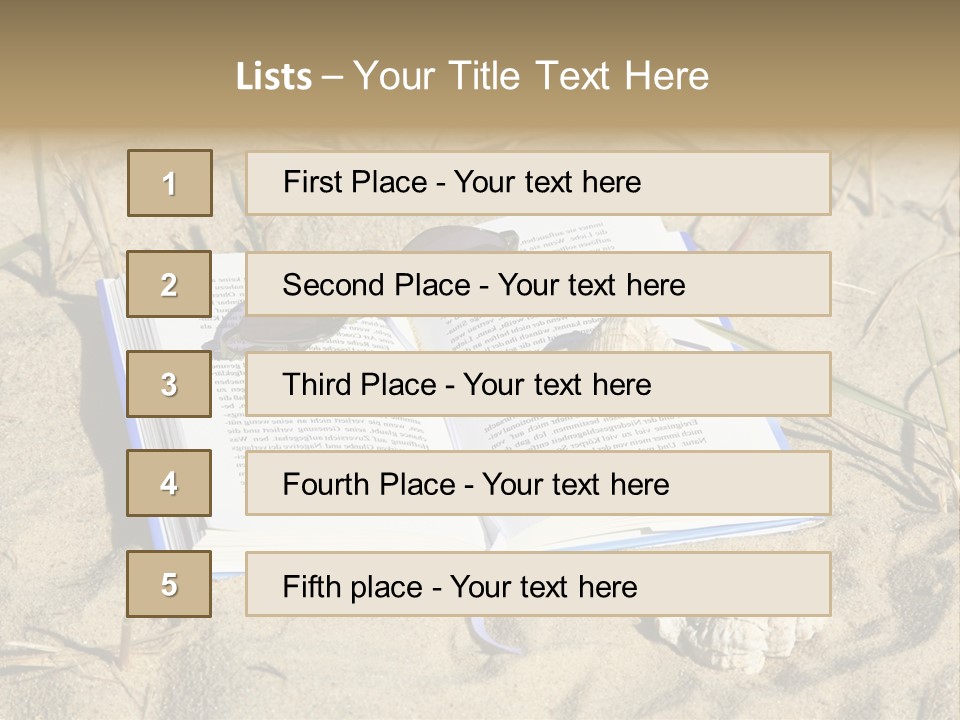The width and height of the screenshot is (960, 720).
Task: Click the "Fourth Place" text box
Action: (x=538, y=483)
